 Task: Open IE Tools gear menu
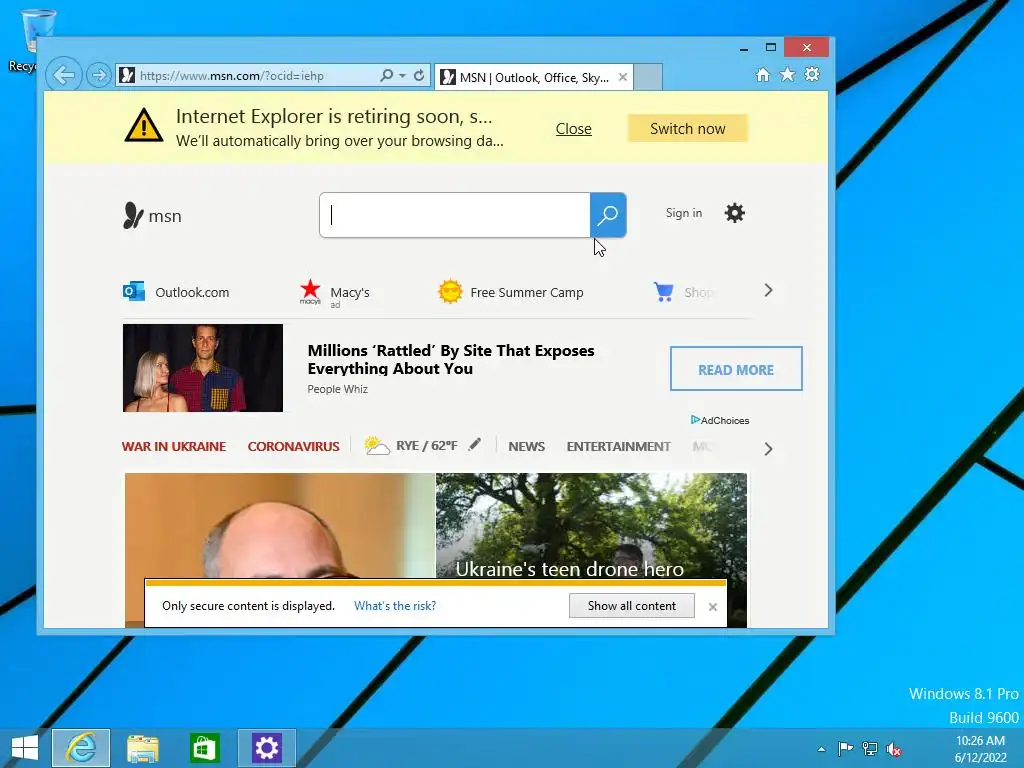pos(812,74)
